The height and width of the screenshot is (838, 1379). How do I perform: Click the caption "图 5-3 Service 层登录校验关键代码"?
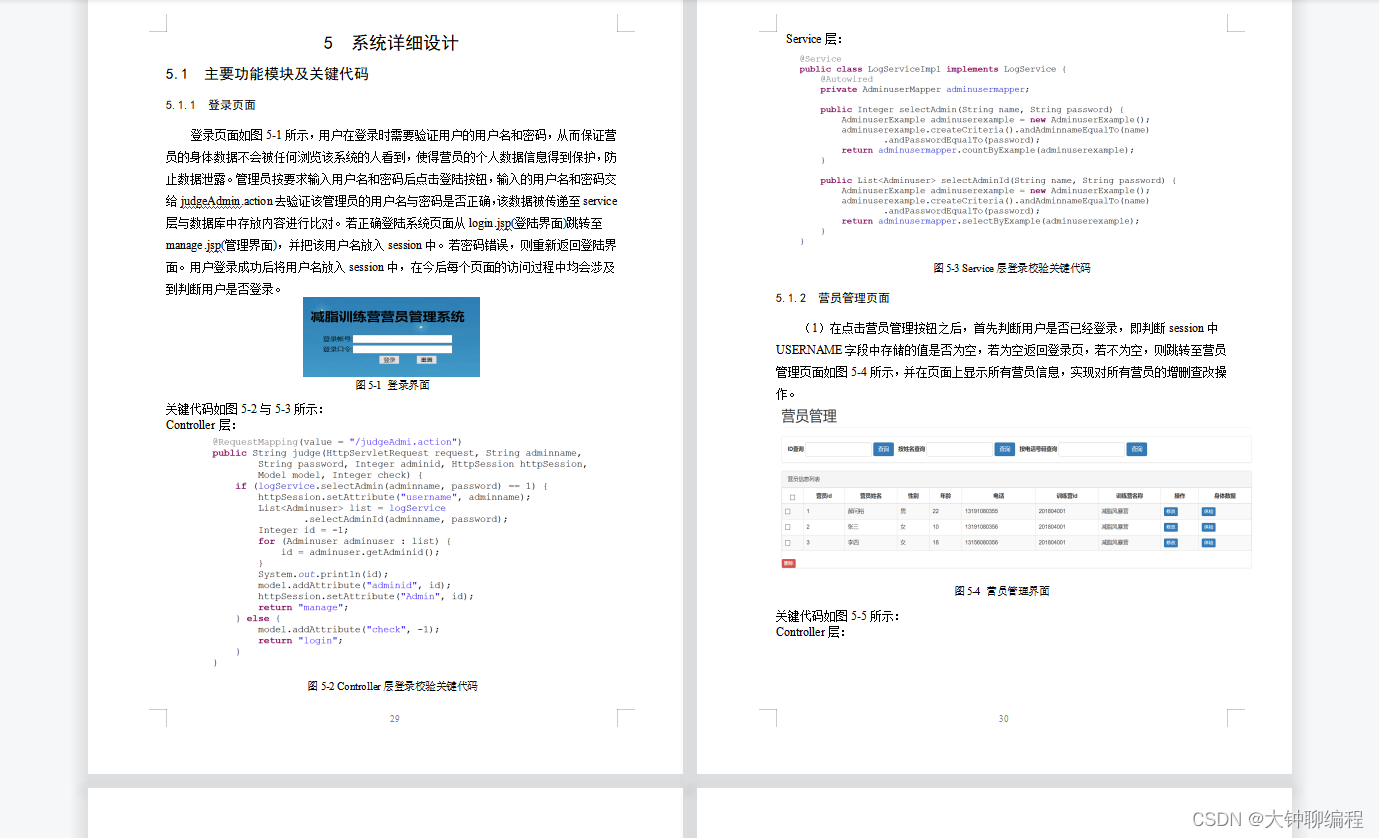point(1012,268)
